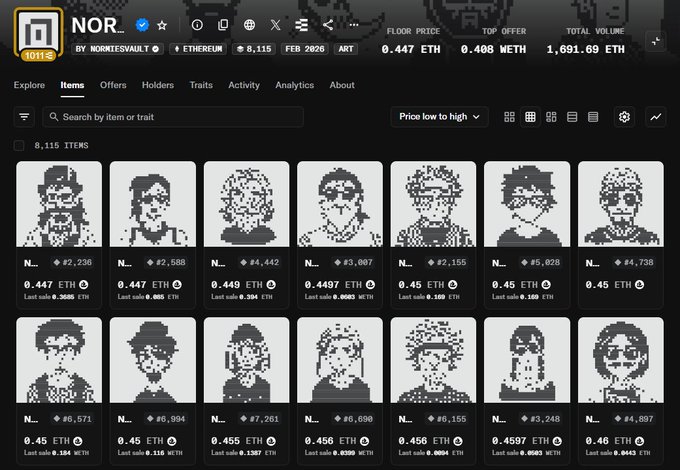Open the Holders tab
The height and width of the screenshot is (470, 680).
pos(158,85)
